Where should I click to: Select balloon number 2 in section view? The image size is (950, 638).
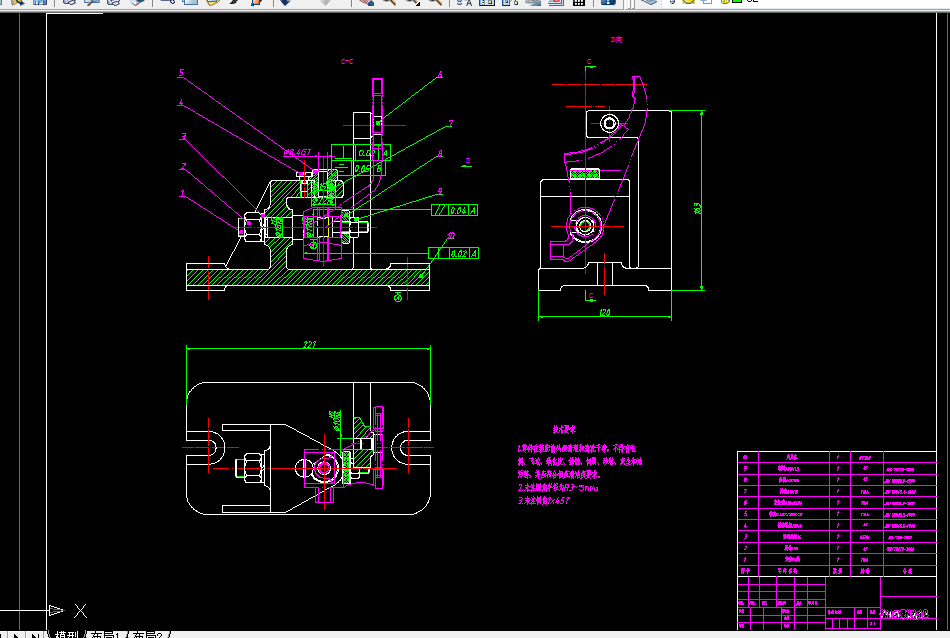click(x=182, y=167)
